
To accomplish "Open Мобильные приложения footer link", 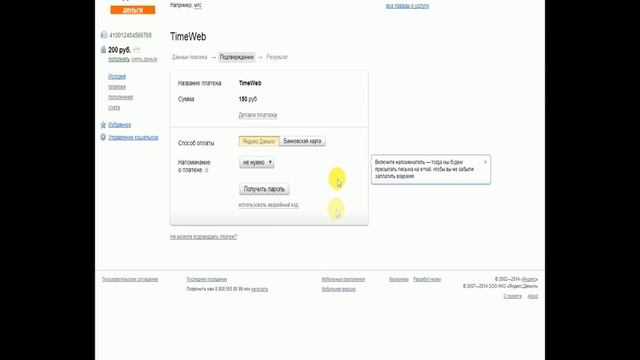I will (x=343, y=279).
